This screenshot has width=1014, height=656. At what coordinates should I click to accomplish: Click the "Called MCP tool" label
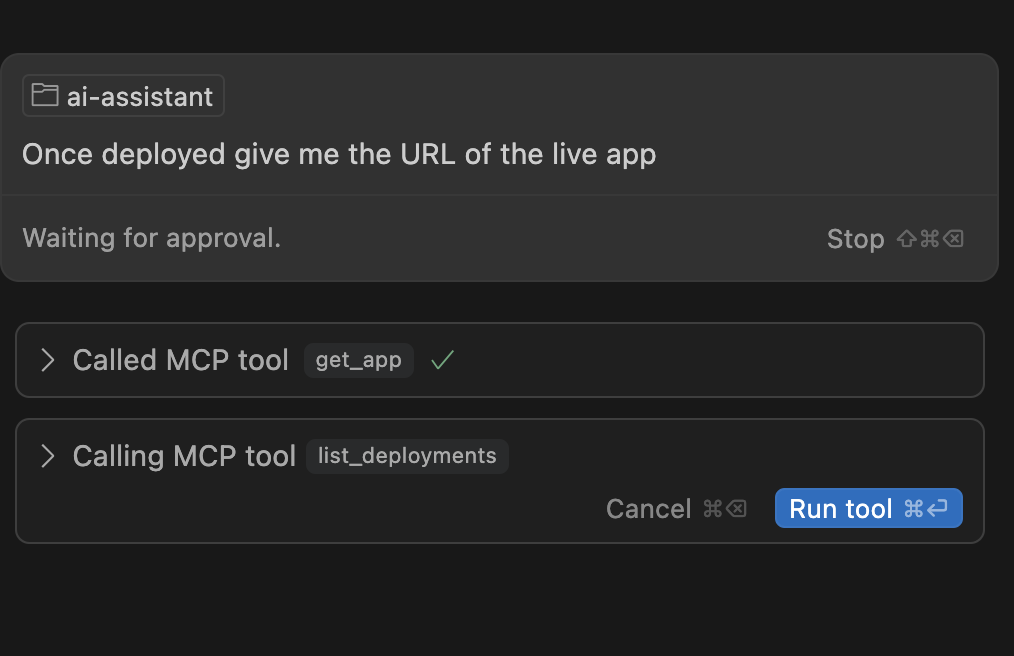pos(180,360)
